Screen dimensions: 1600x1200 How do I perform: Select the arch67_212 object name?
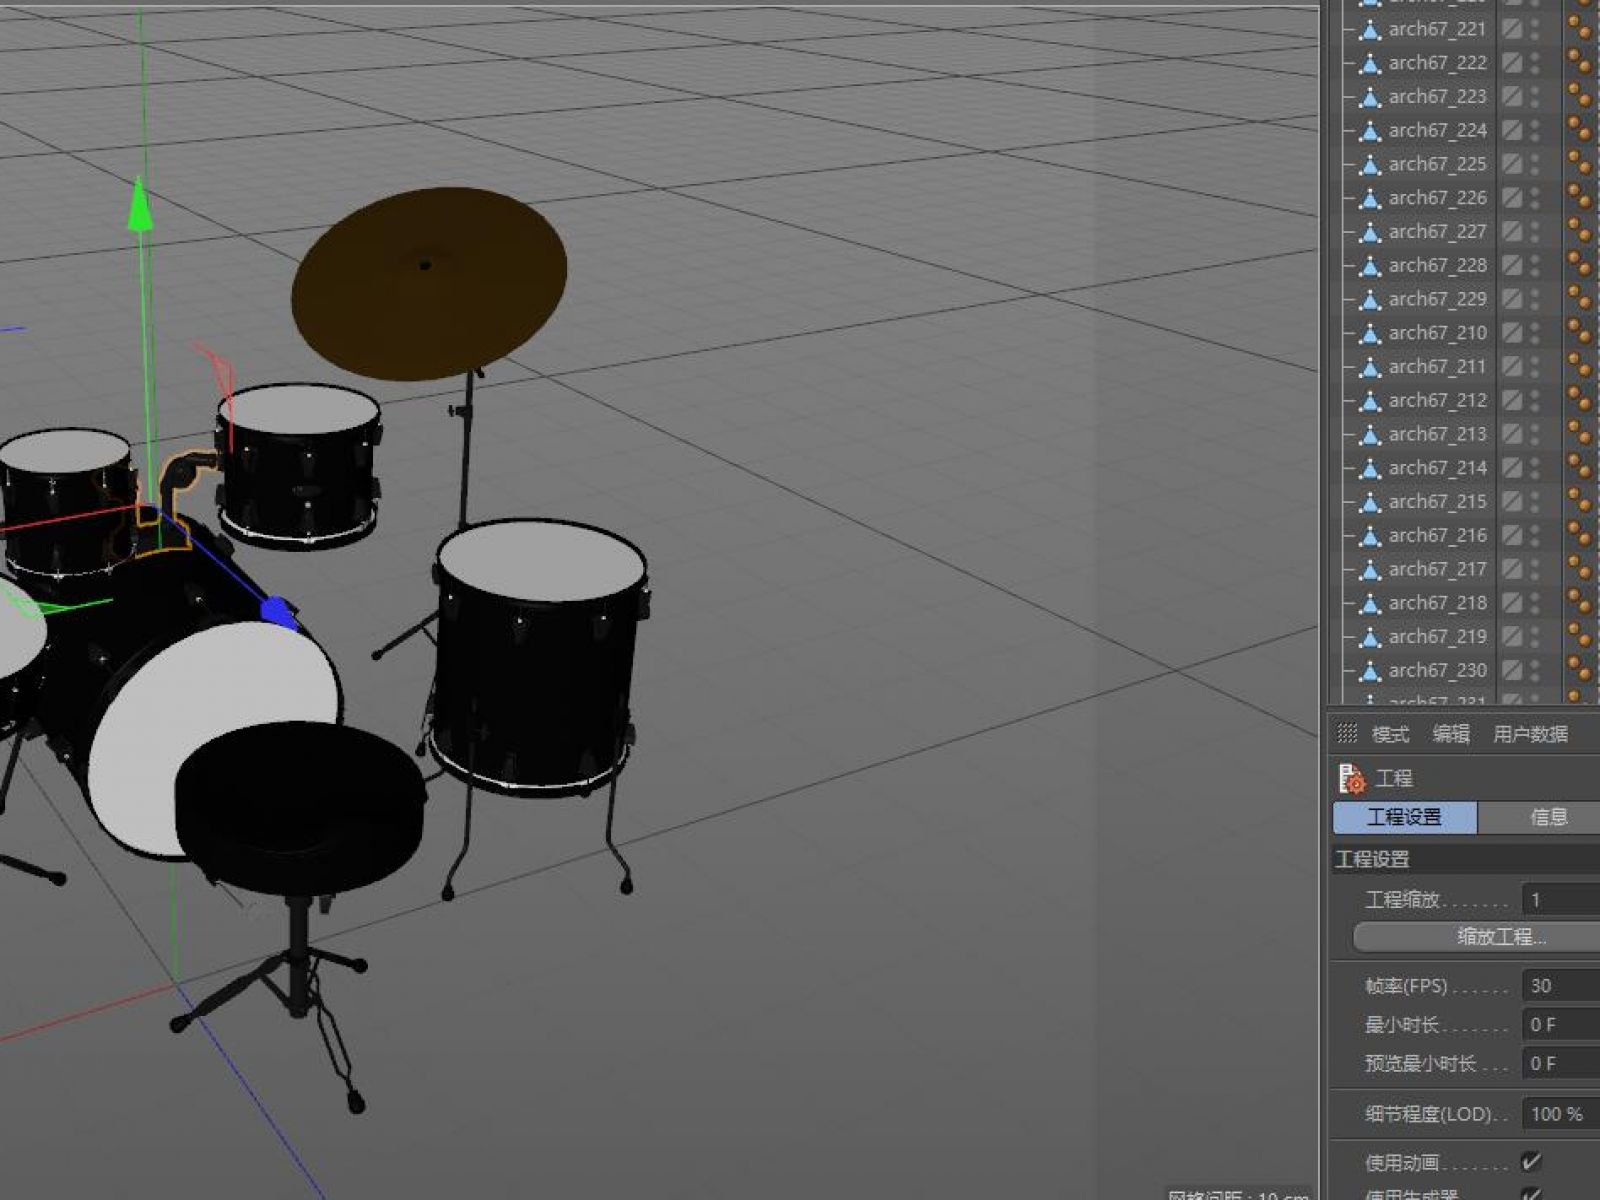click(1437, 400)
